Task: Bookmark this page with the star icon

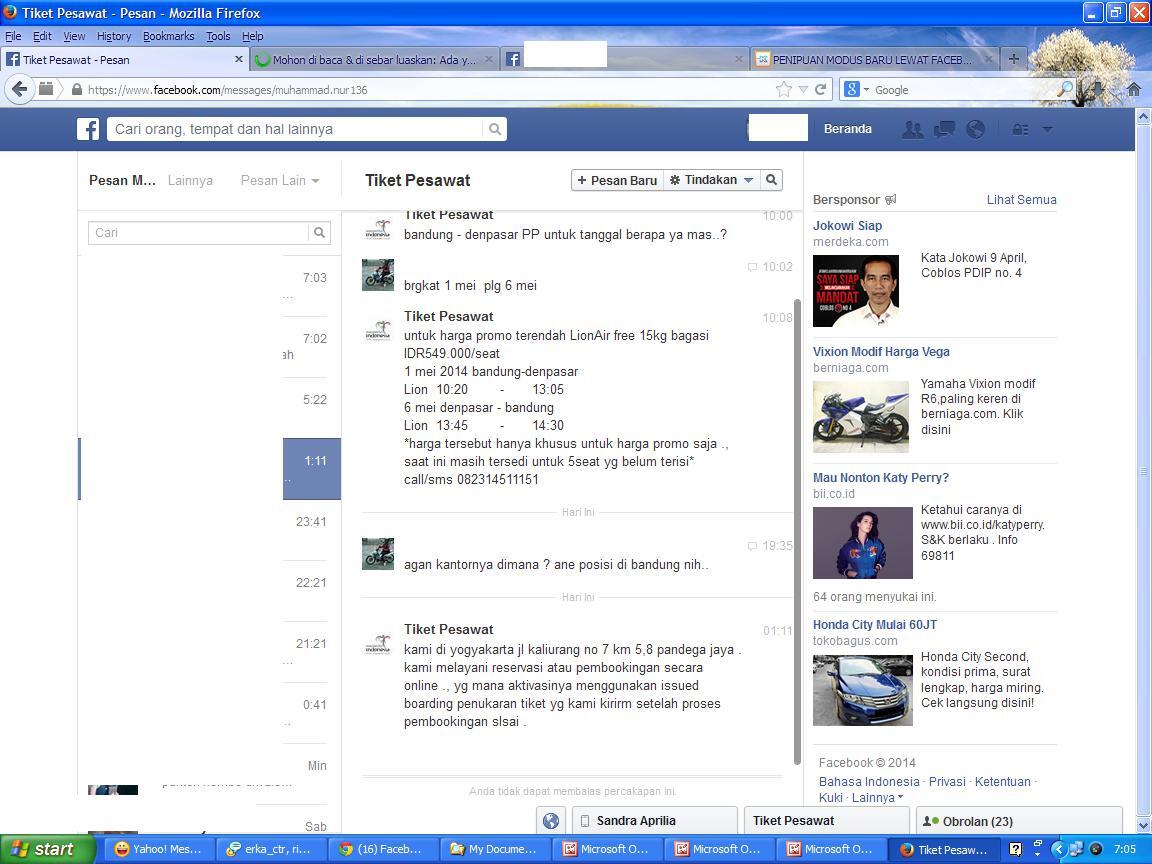Action: click(784, 90)
